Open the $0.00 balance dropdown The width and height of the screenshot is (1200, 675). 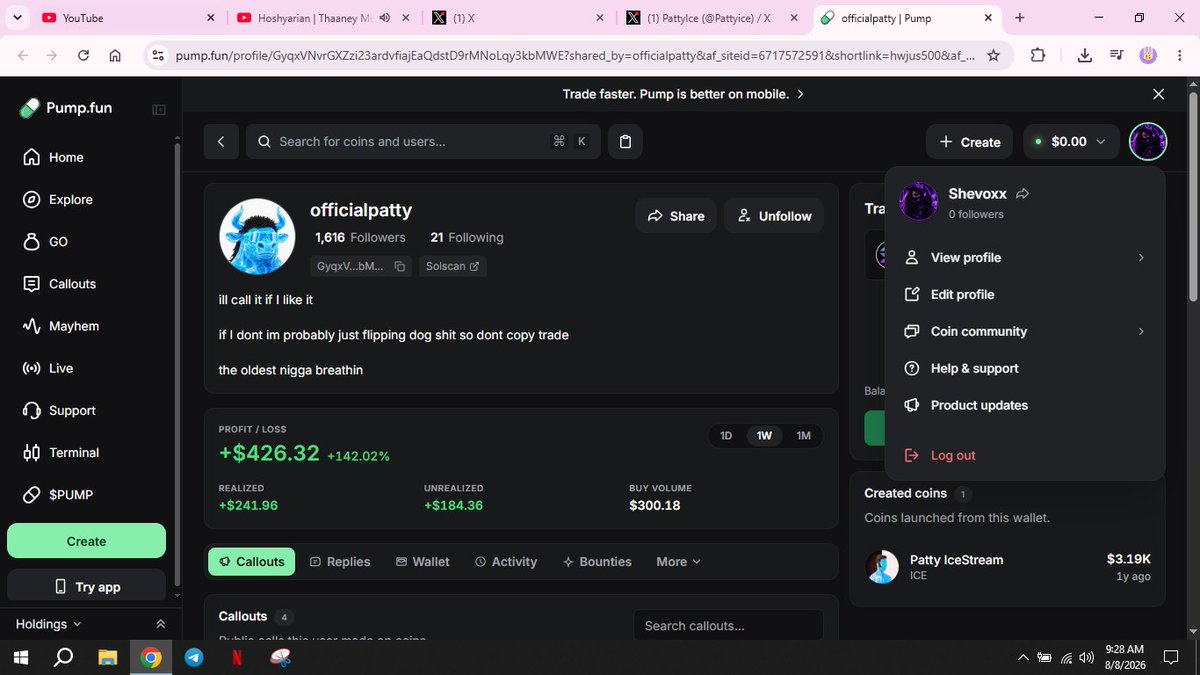coord(1070,142)
